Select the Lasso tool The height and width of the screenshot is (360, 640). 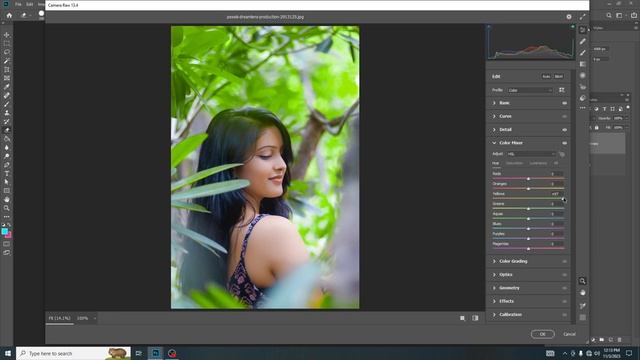click(7, 52)
